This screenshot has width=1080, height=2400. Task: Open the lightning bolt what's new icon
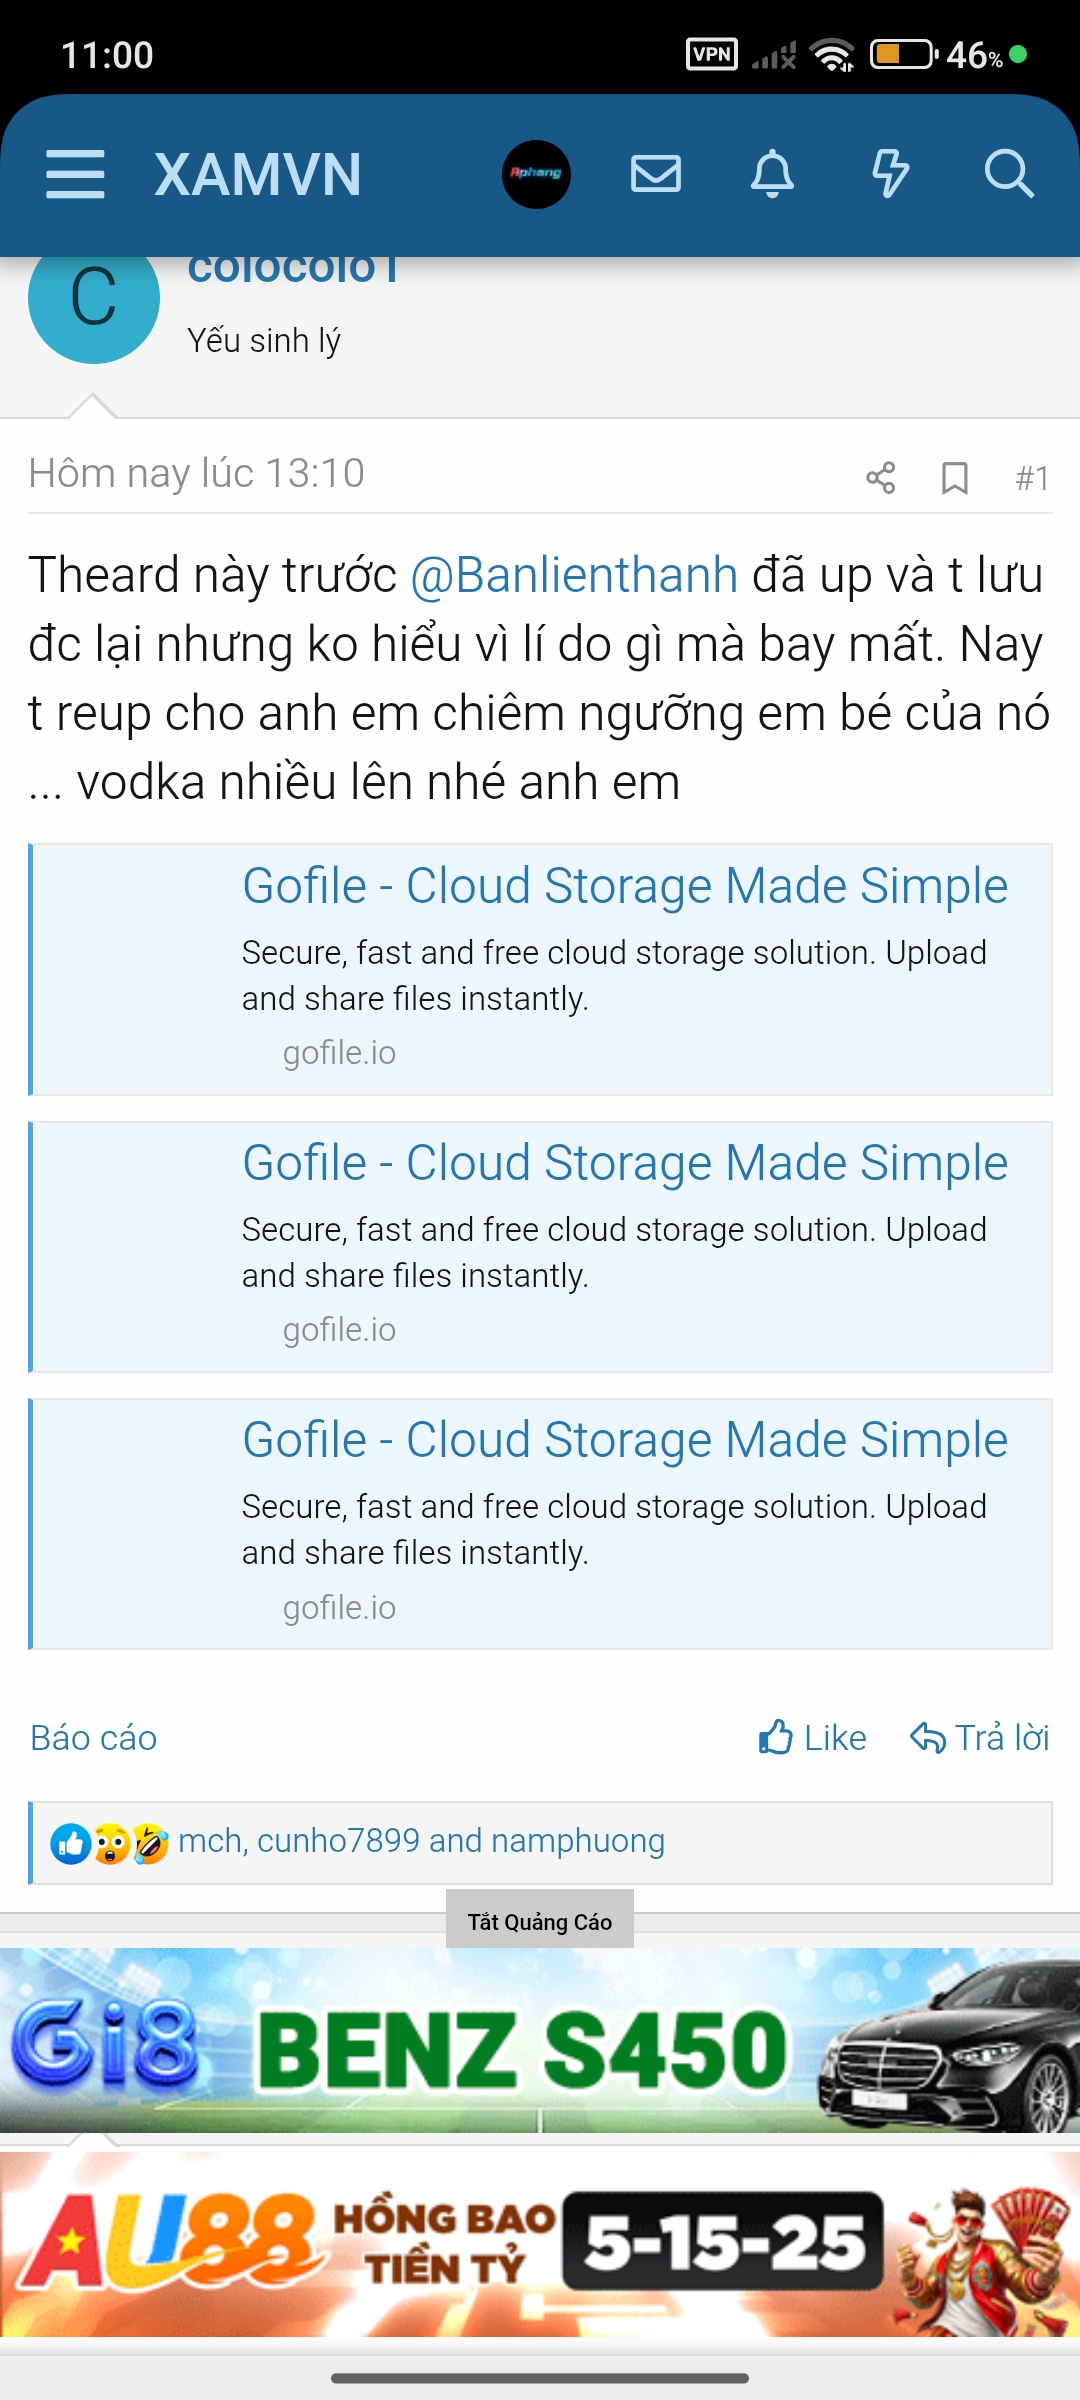(890, 174)
